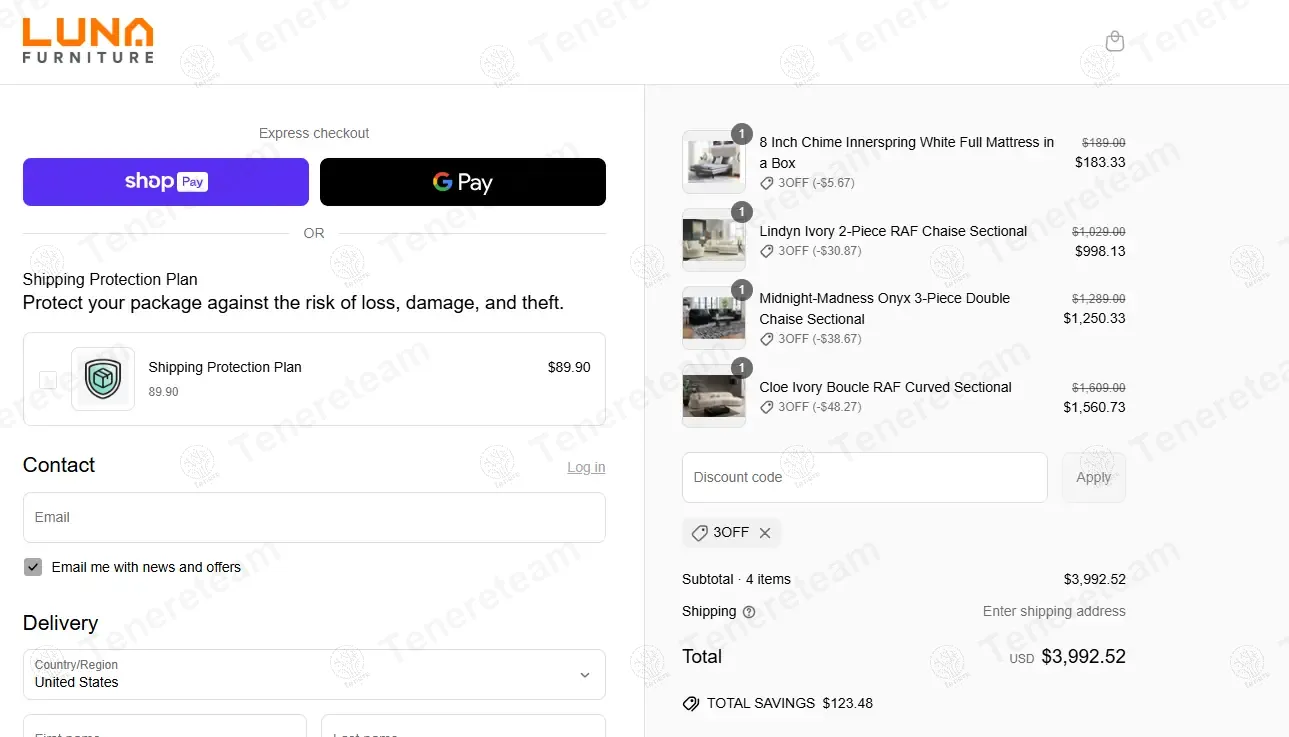Click the Shipping Protection Plan shield icon

103,379
